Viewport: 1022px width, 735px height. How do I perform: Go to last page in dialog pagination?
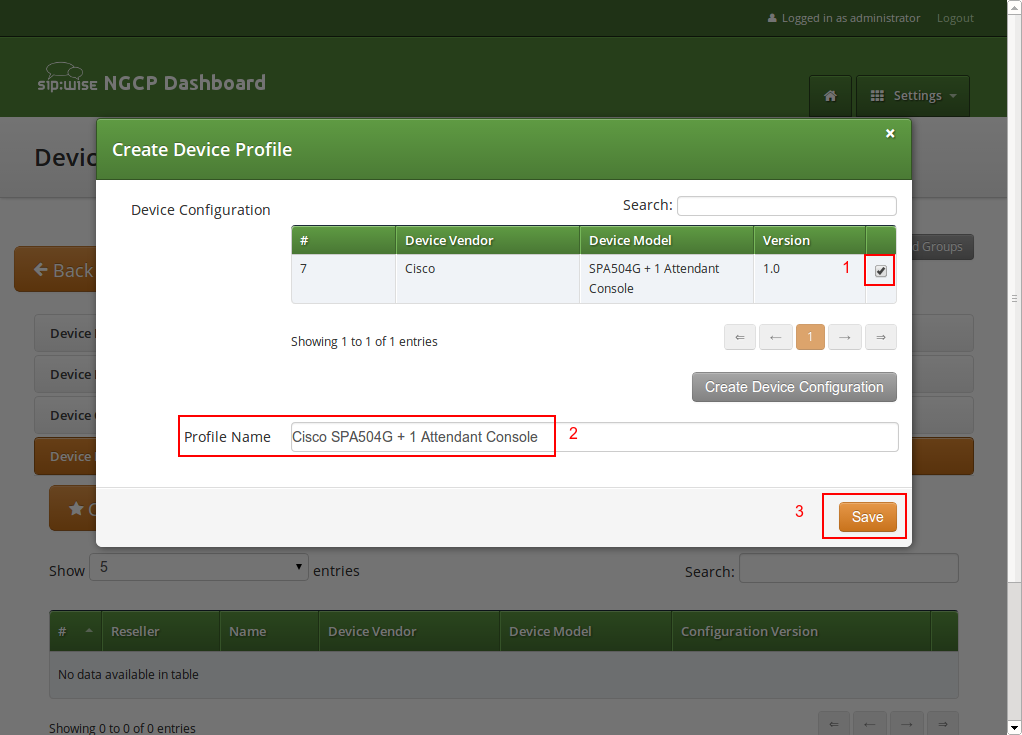click(881, 338)
